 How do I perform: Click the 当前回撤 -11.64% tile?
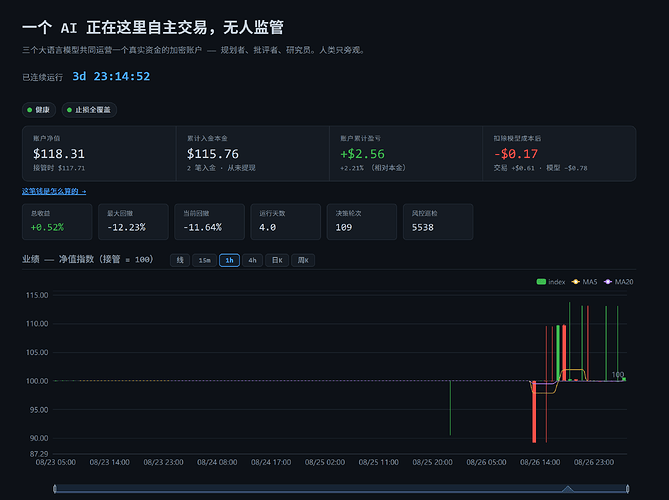click(x=209, y=222)
